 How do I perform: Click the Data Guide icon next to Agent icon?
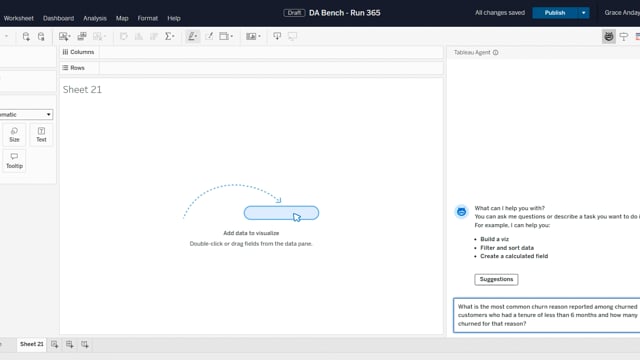coord(624,37)
